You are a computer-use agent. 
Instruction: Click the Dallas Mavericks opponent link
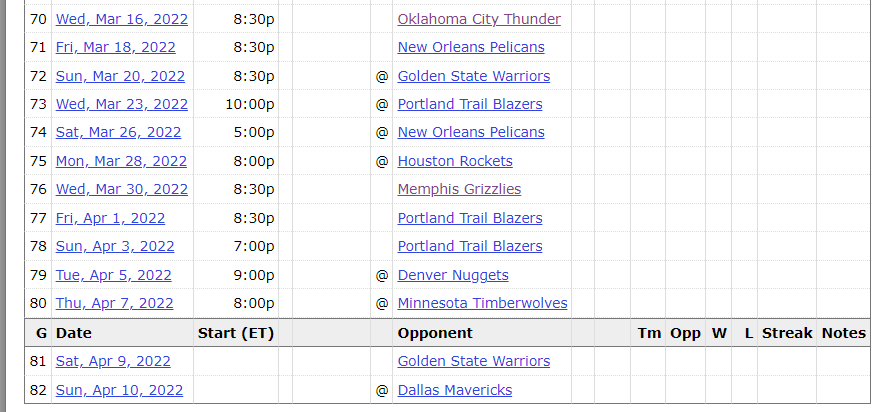[x=455, y=390]
